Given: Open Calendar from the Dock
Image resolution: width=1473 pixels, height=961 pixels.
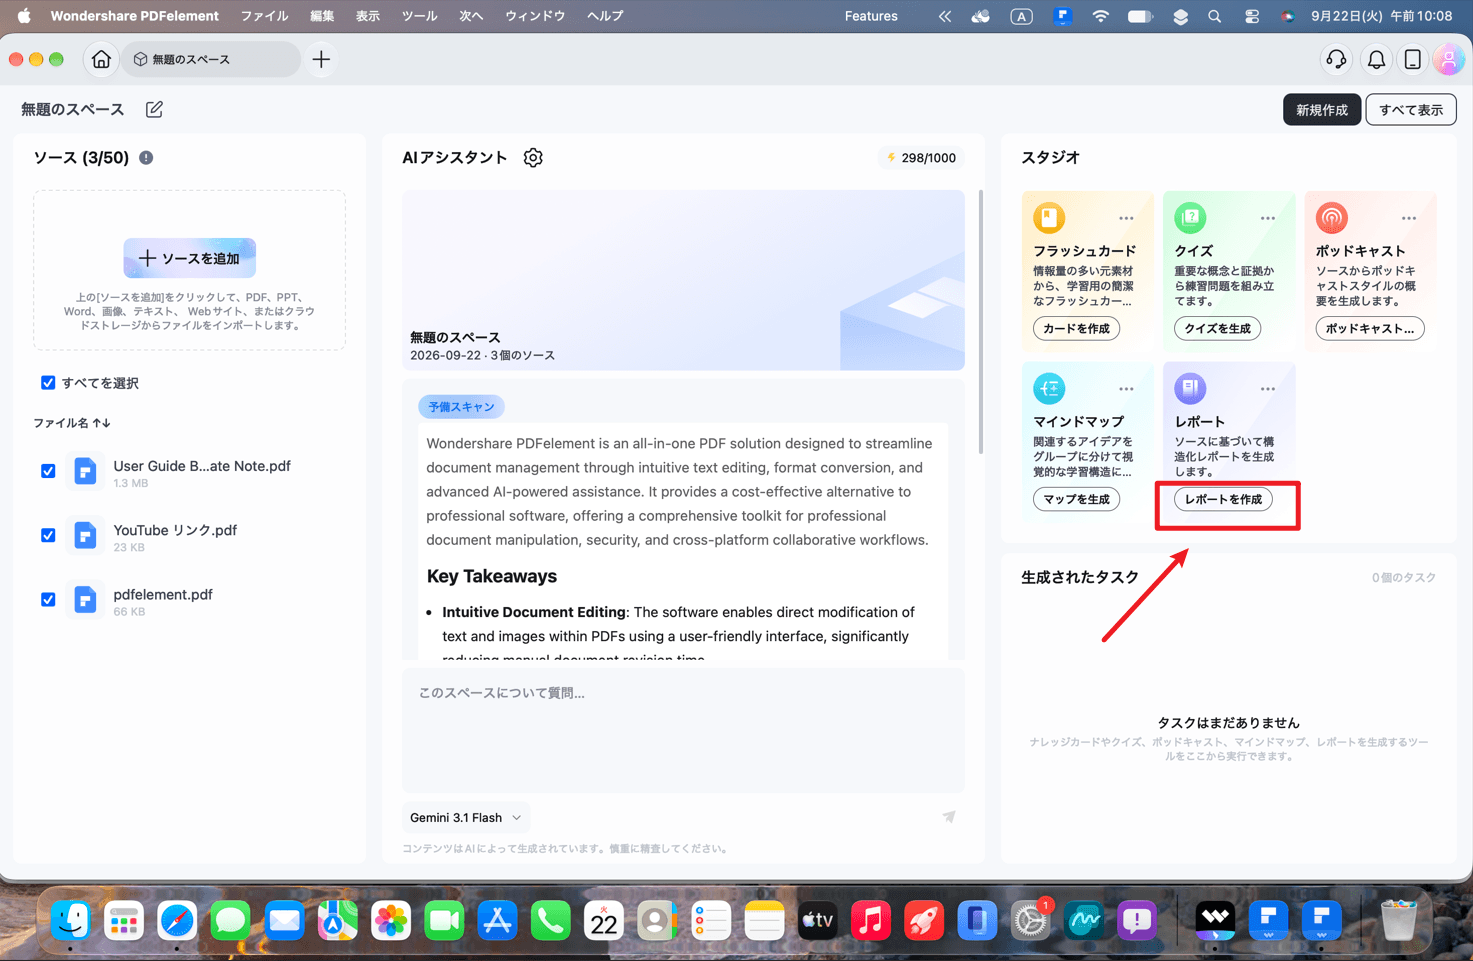Looking at the screenshot, I should (604, 921).
